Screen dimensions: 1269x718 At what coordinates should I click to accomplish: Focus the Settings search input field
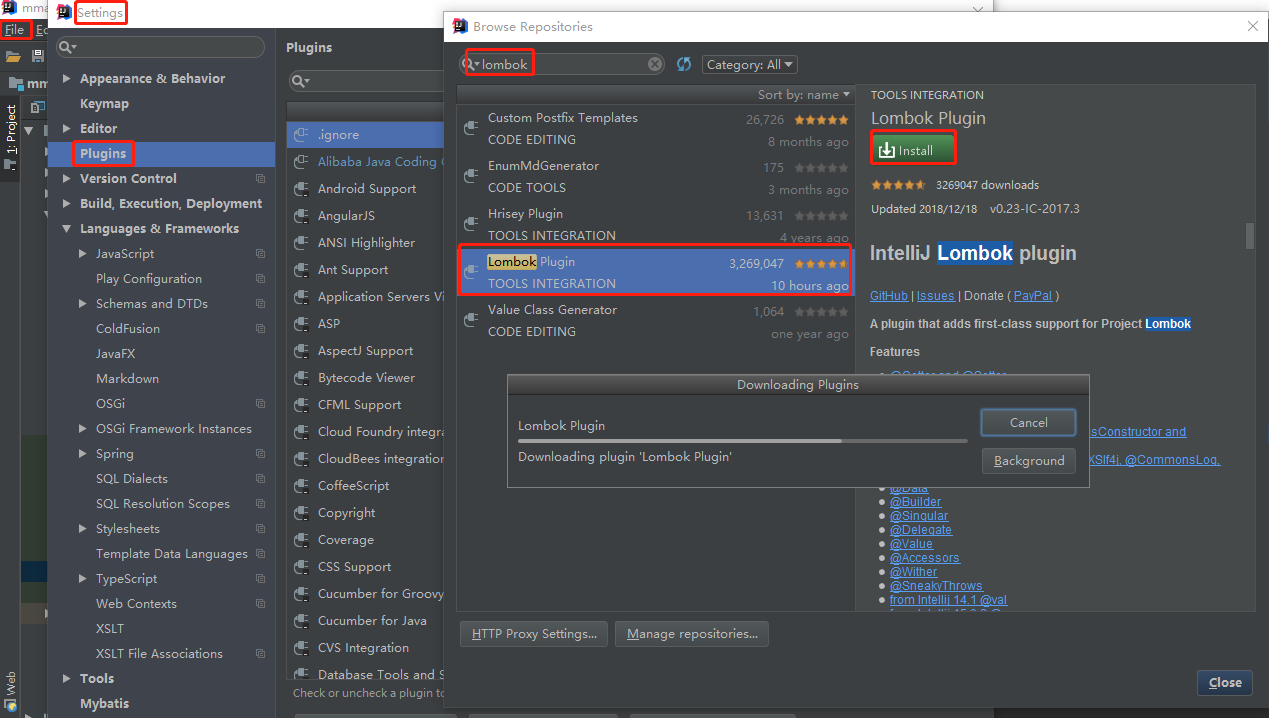[160, 47]
